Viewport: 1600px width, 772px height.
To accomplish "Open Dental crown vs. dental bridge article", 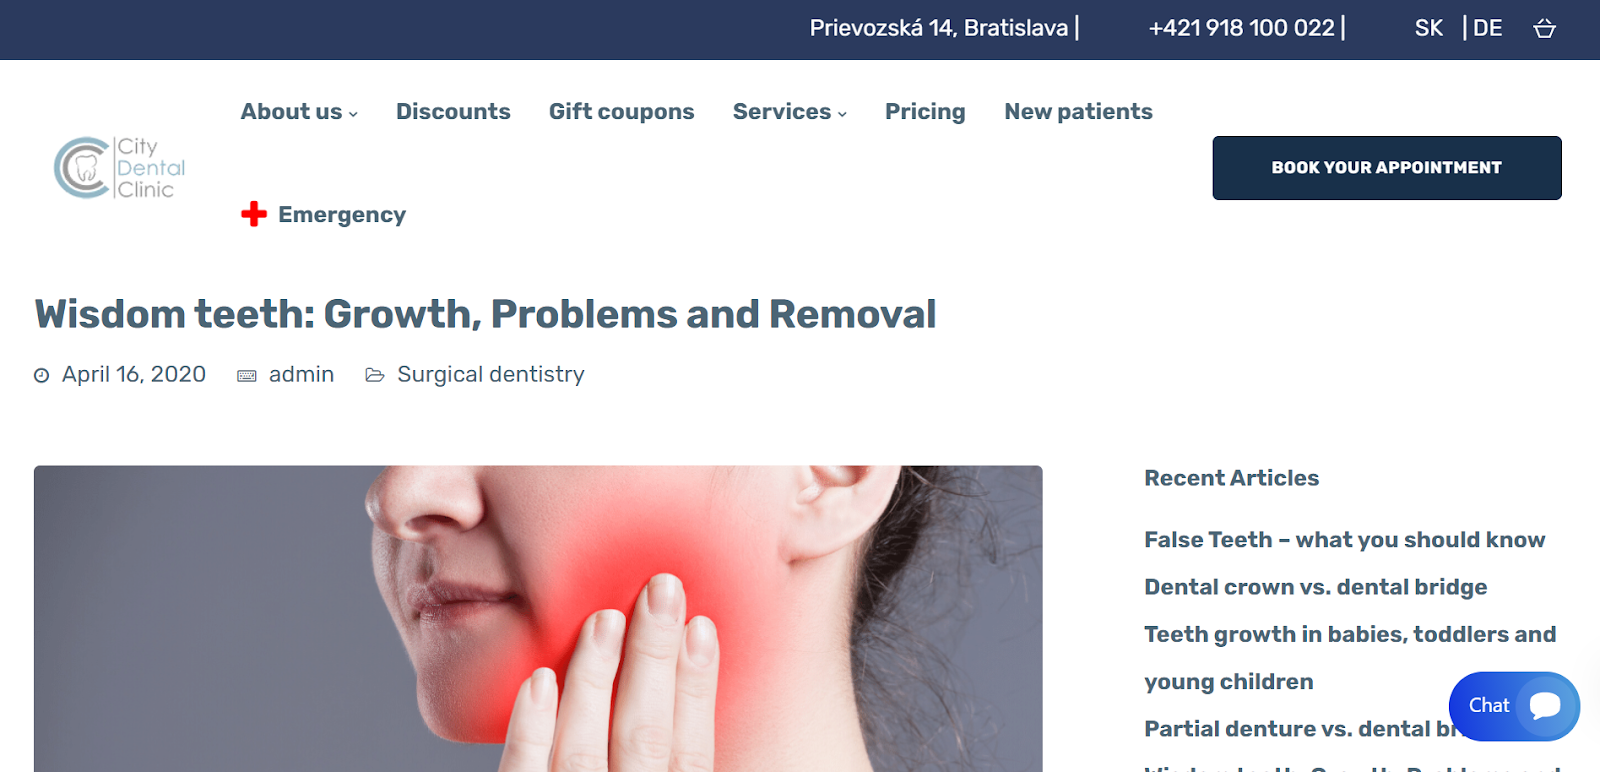I will click(1316, 587).
